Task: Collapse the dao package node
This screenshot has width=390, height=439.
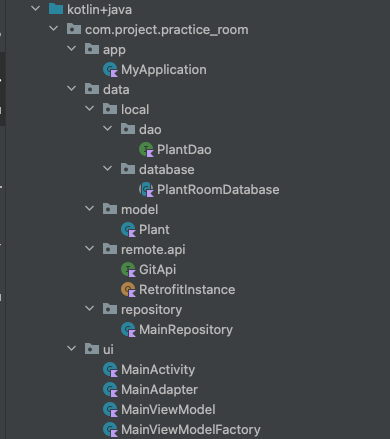Action: (x=108, y=129)
